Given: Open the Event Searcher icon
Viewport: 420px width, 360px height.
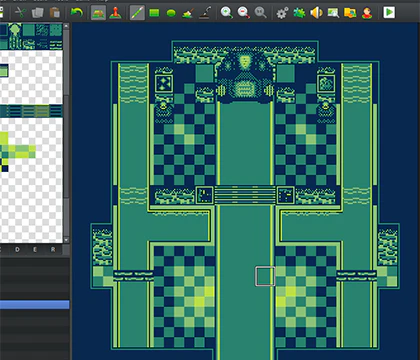Looking at the screenshot, I should coord(333,13).
